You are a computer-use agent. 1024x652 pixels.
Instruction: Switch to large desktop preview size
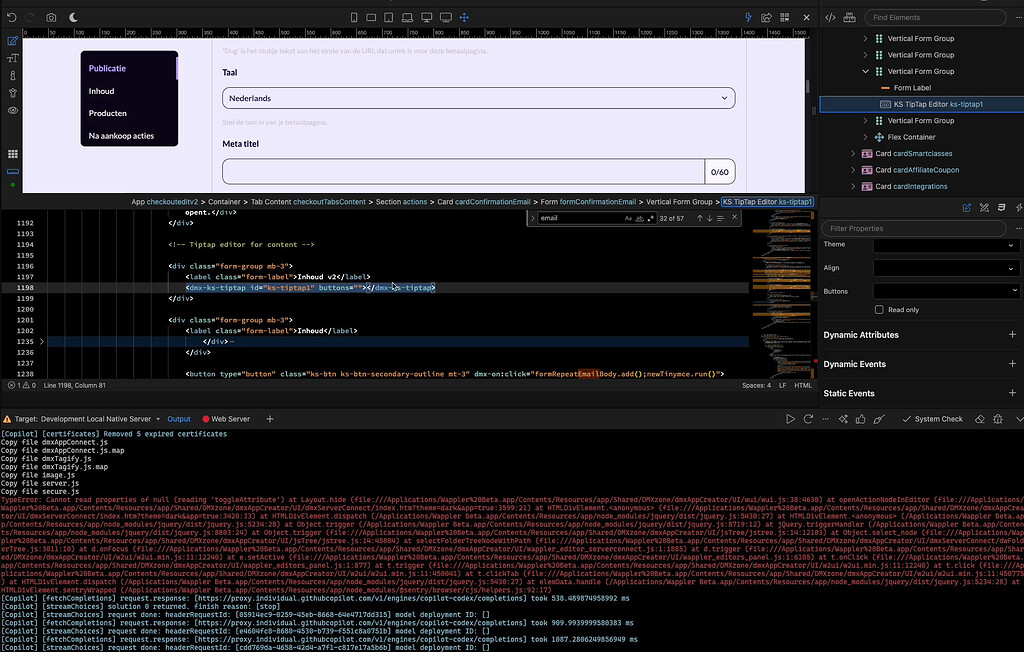446,17
